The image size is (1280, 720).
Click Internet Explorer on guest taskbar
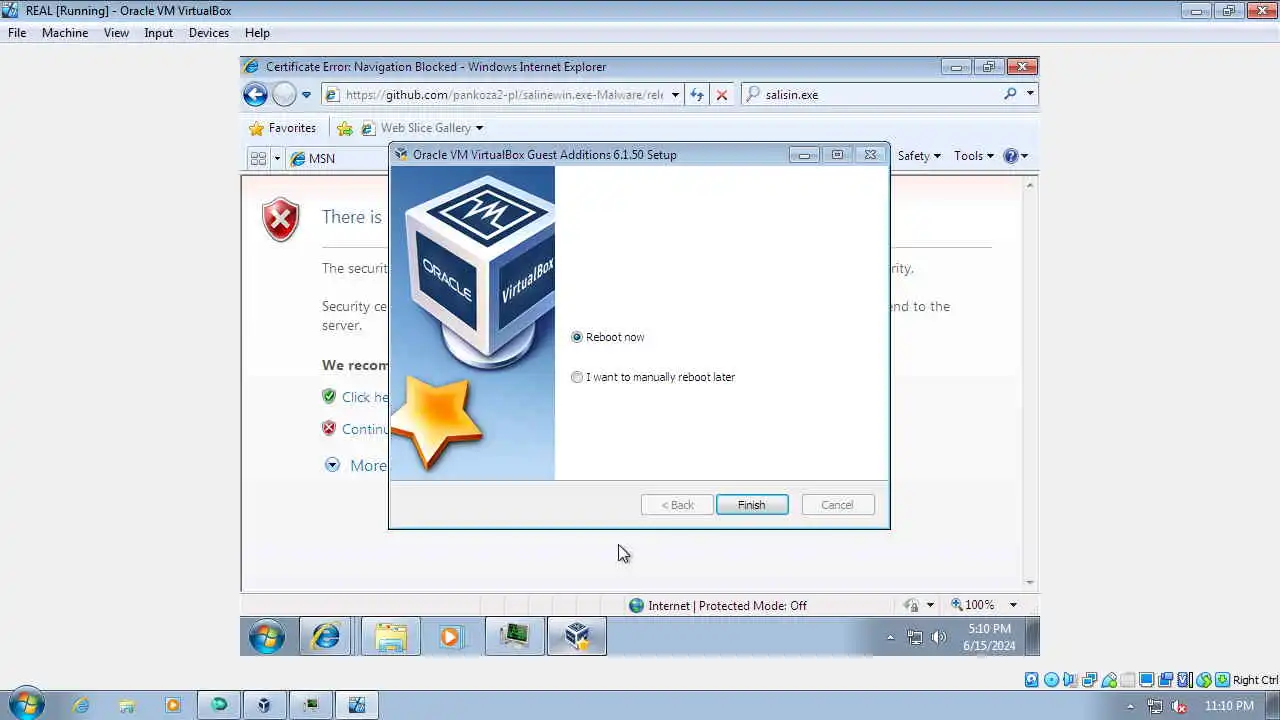click(326, 636)
